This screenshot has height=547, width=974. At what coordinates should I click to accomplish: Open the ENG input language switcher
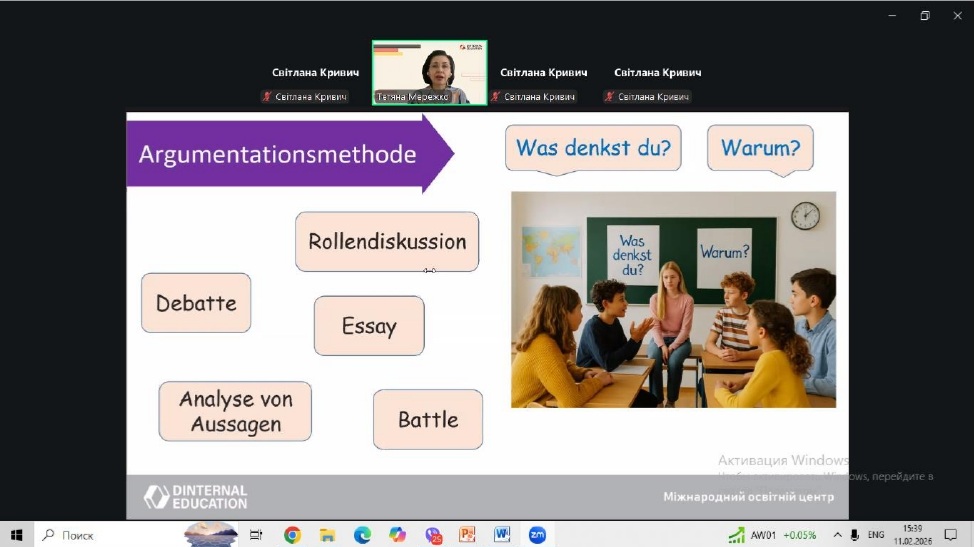click(876, 535)
